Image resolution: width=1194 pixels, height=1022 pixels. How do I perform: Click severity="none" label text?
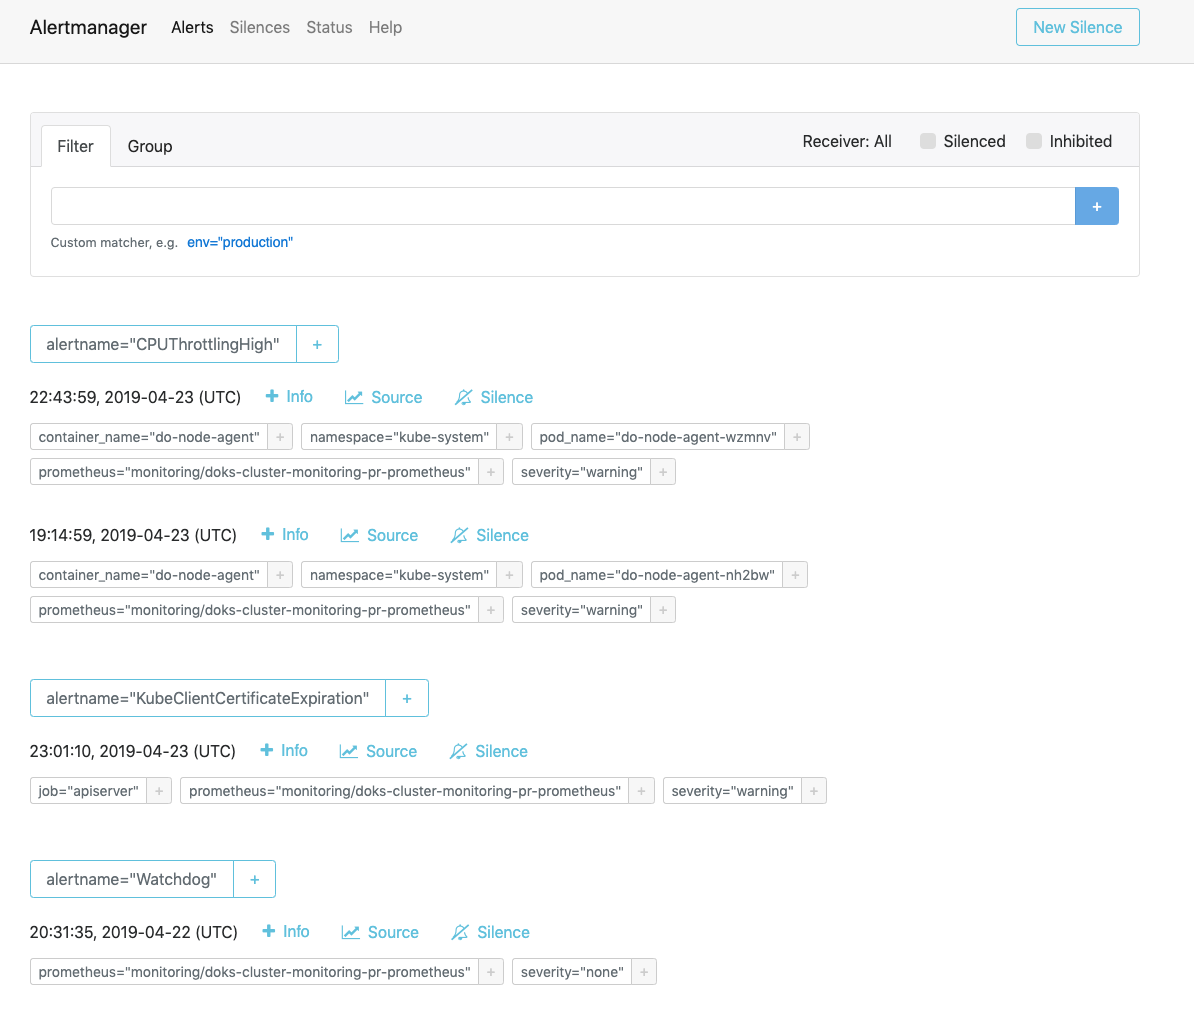pos(572,972)
